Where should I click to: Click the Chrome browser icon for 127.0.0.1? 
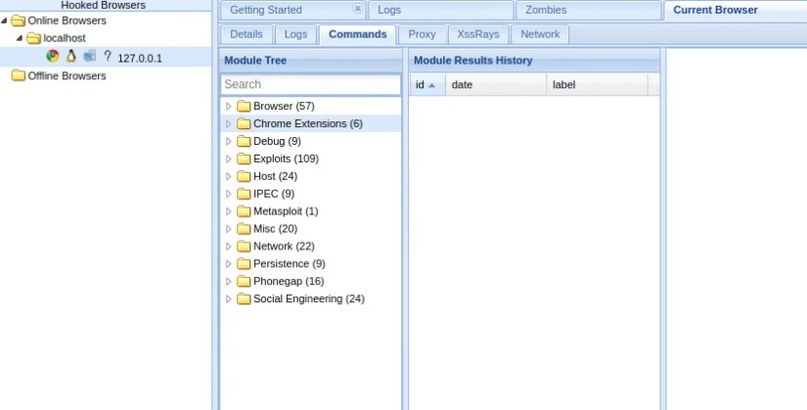tap(52, 56)
